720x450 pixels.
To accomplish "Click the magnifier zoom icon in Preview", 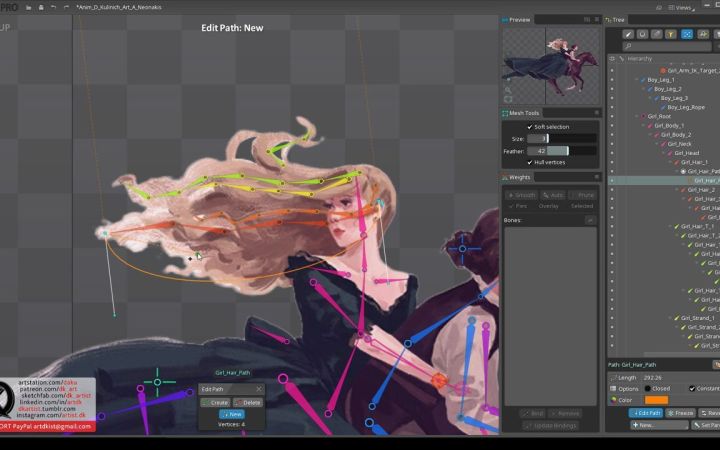I will [x=508, y=90].
